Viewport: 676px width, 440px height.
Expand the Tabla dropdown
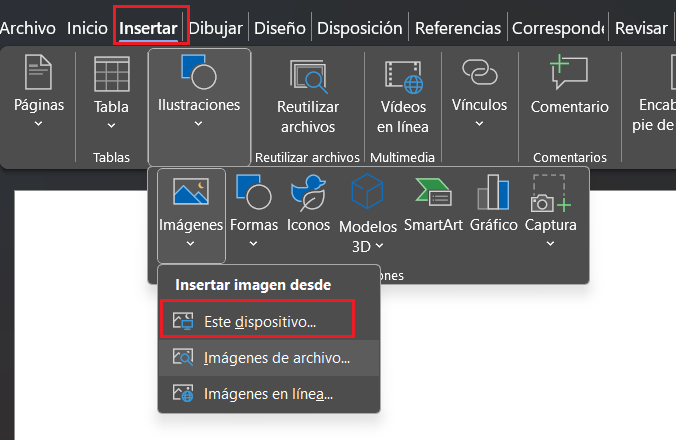pos(111,125)
